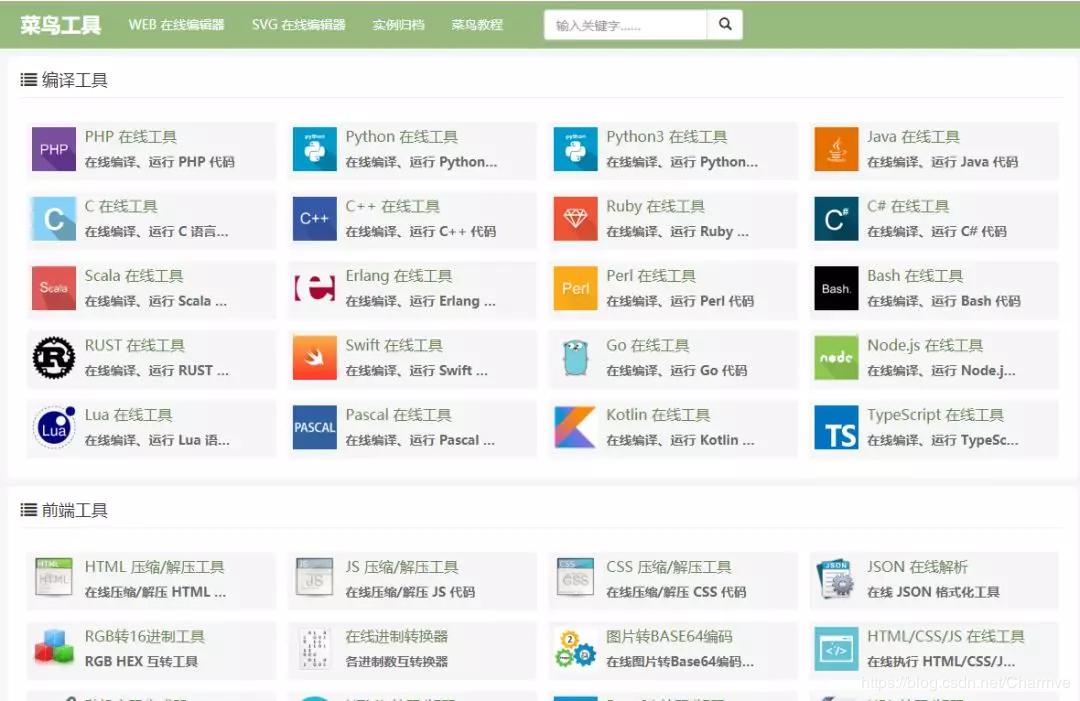
Task: Select the orange Java icon
Action: [836, 149]
